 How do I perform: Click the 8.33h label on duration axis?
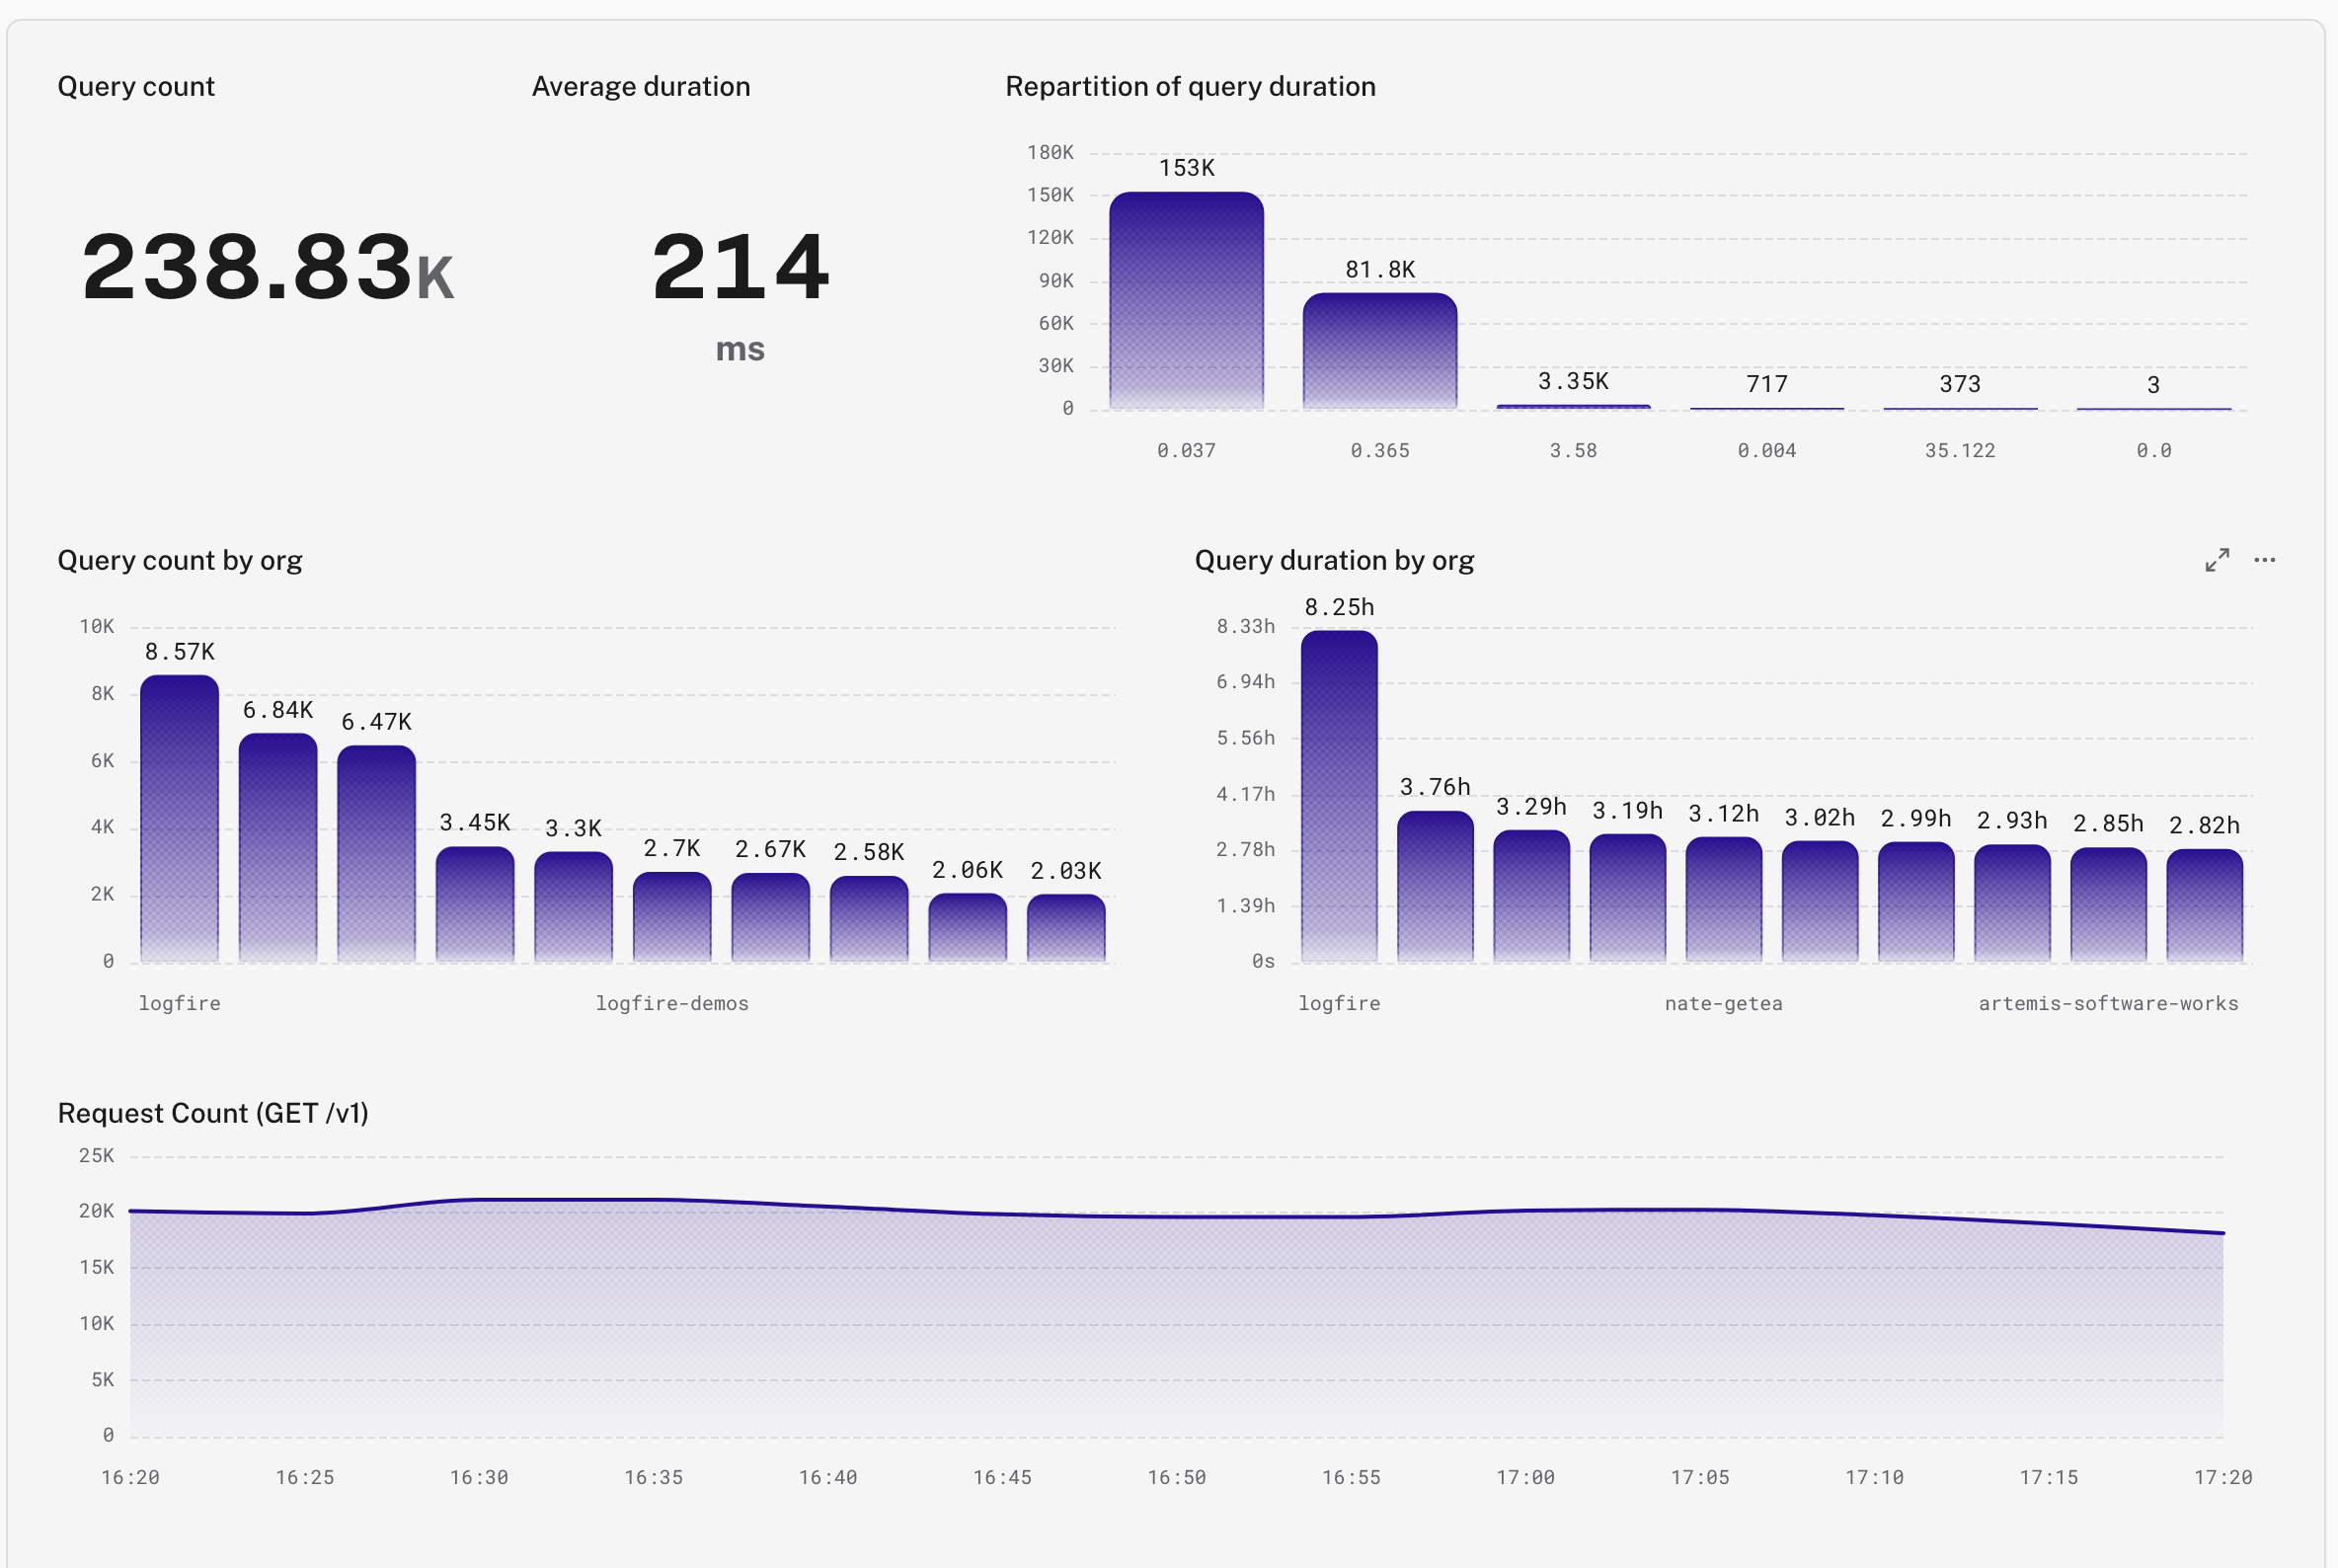coord(1245,627)
